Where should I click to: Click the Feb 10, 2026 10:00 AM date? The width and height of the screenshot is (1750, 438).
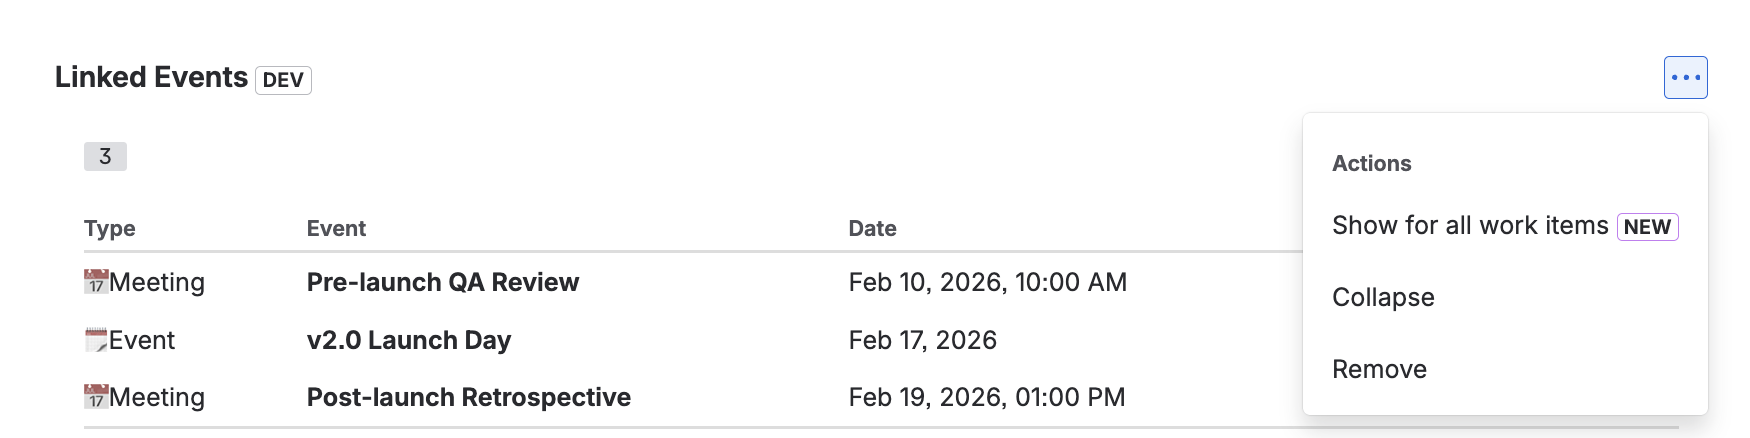click(x=987, y=283)
